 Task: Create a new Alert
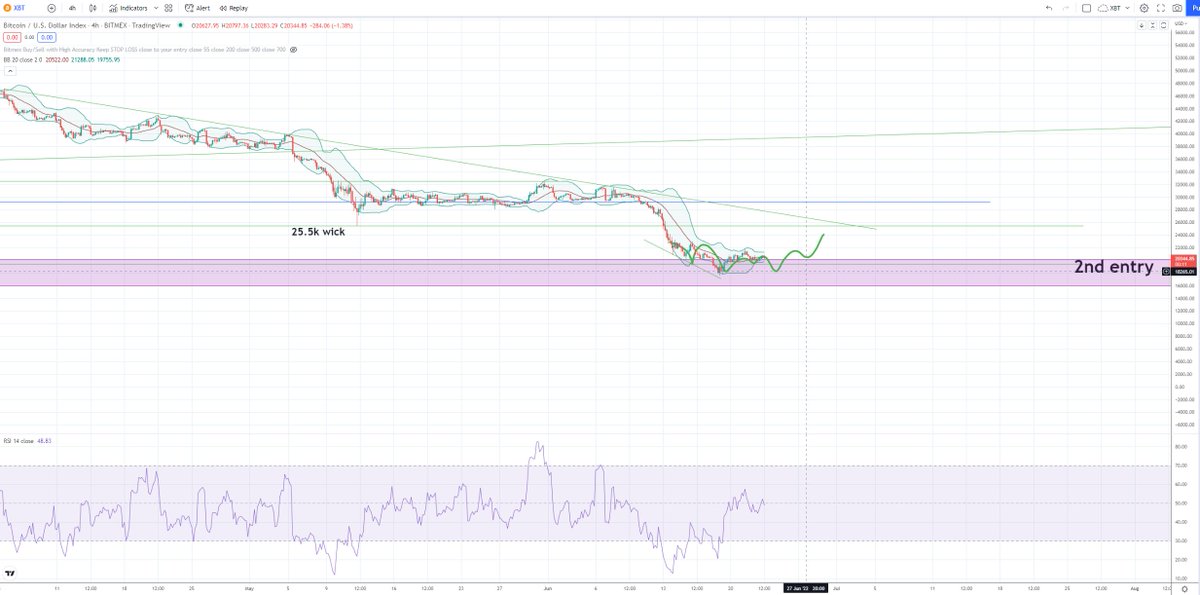197,8
